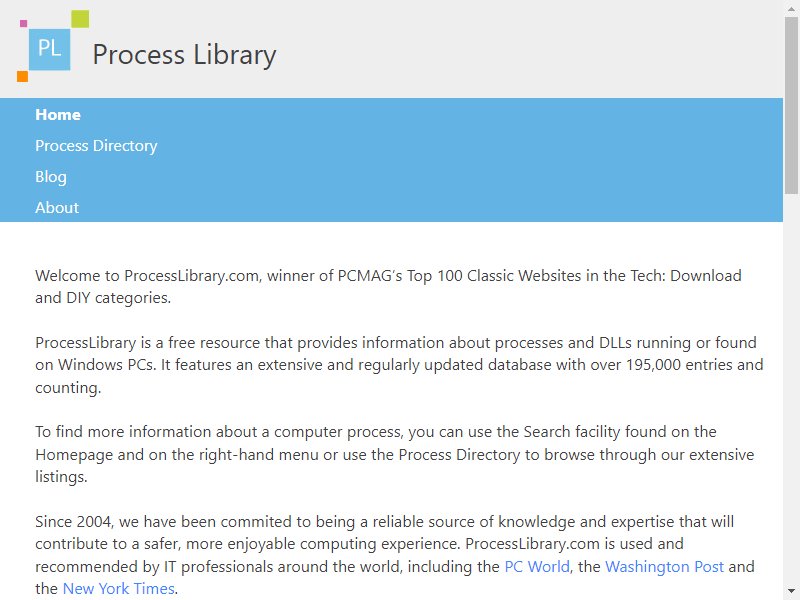The height and width of the screenshot is (600, 800).
Task: Open the Blog section
Action: (51, 177)
